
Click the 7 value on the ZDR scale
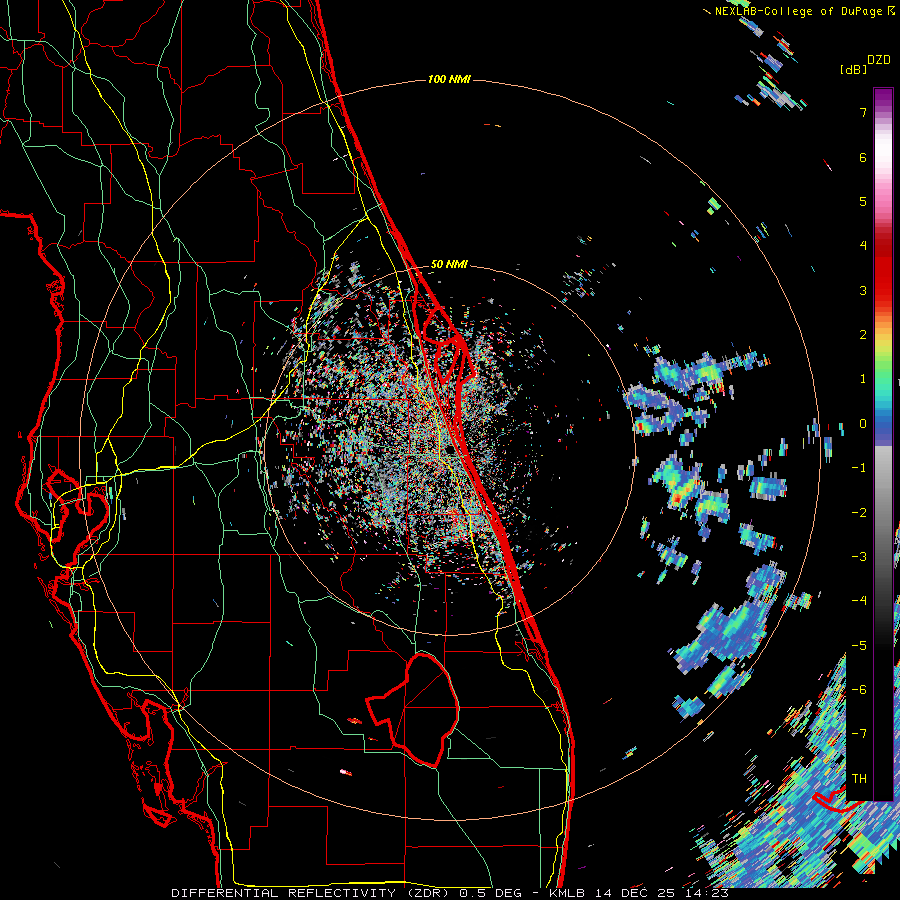click(x=863, y=112)
